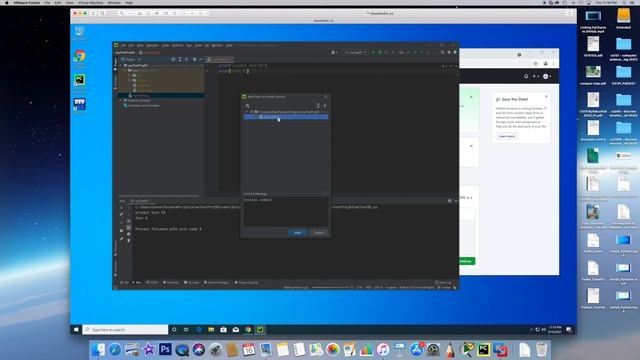Open PyCharm Window menu
This screenshot has height=360, width=640.
coord(218,45)
